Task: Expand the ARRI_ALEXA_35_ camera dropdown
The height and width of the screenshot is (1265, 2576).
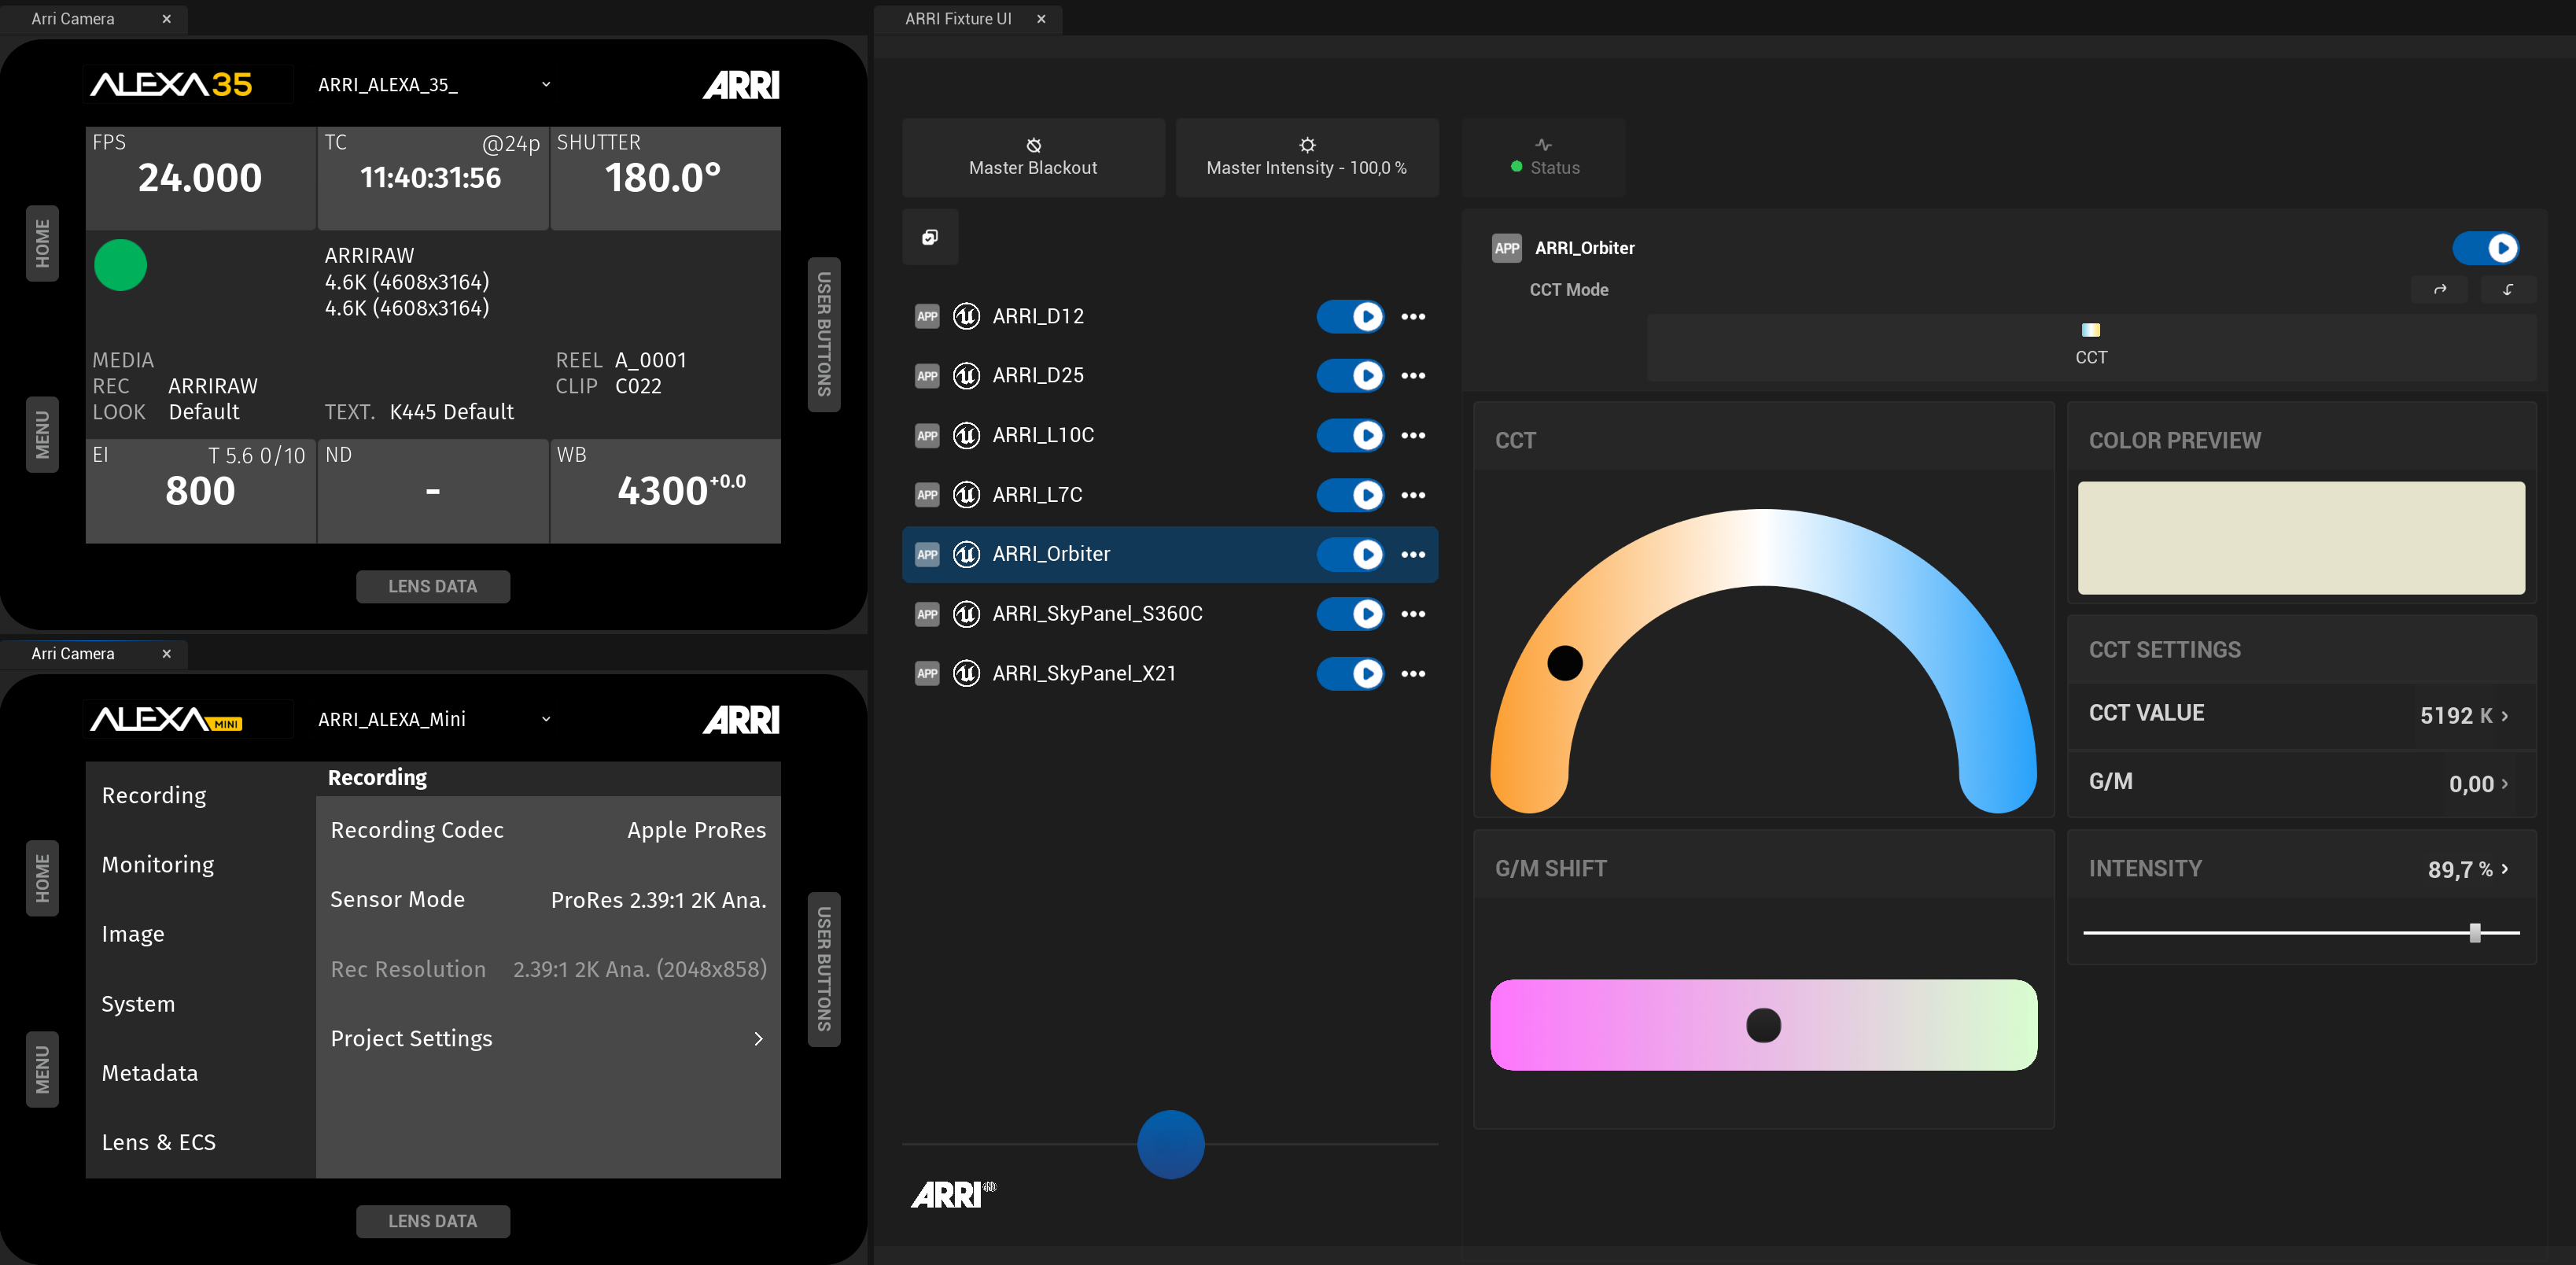Action: 546,85
